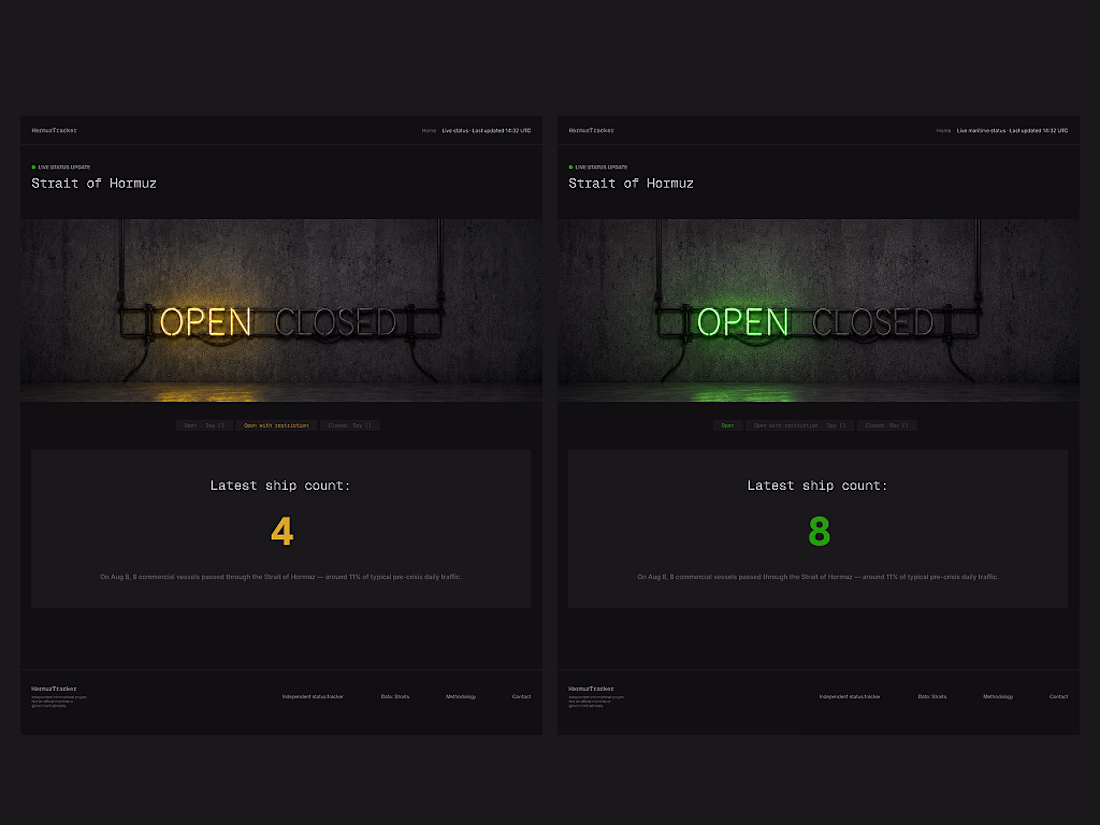Click Latest ship count label in left mockup

coord(281,485)
